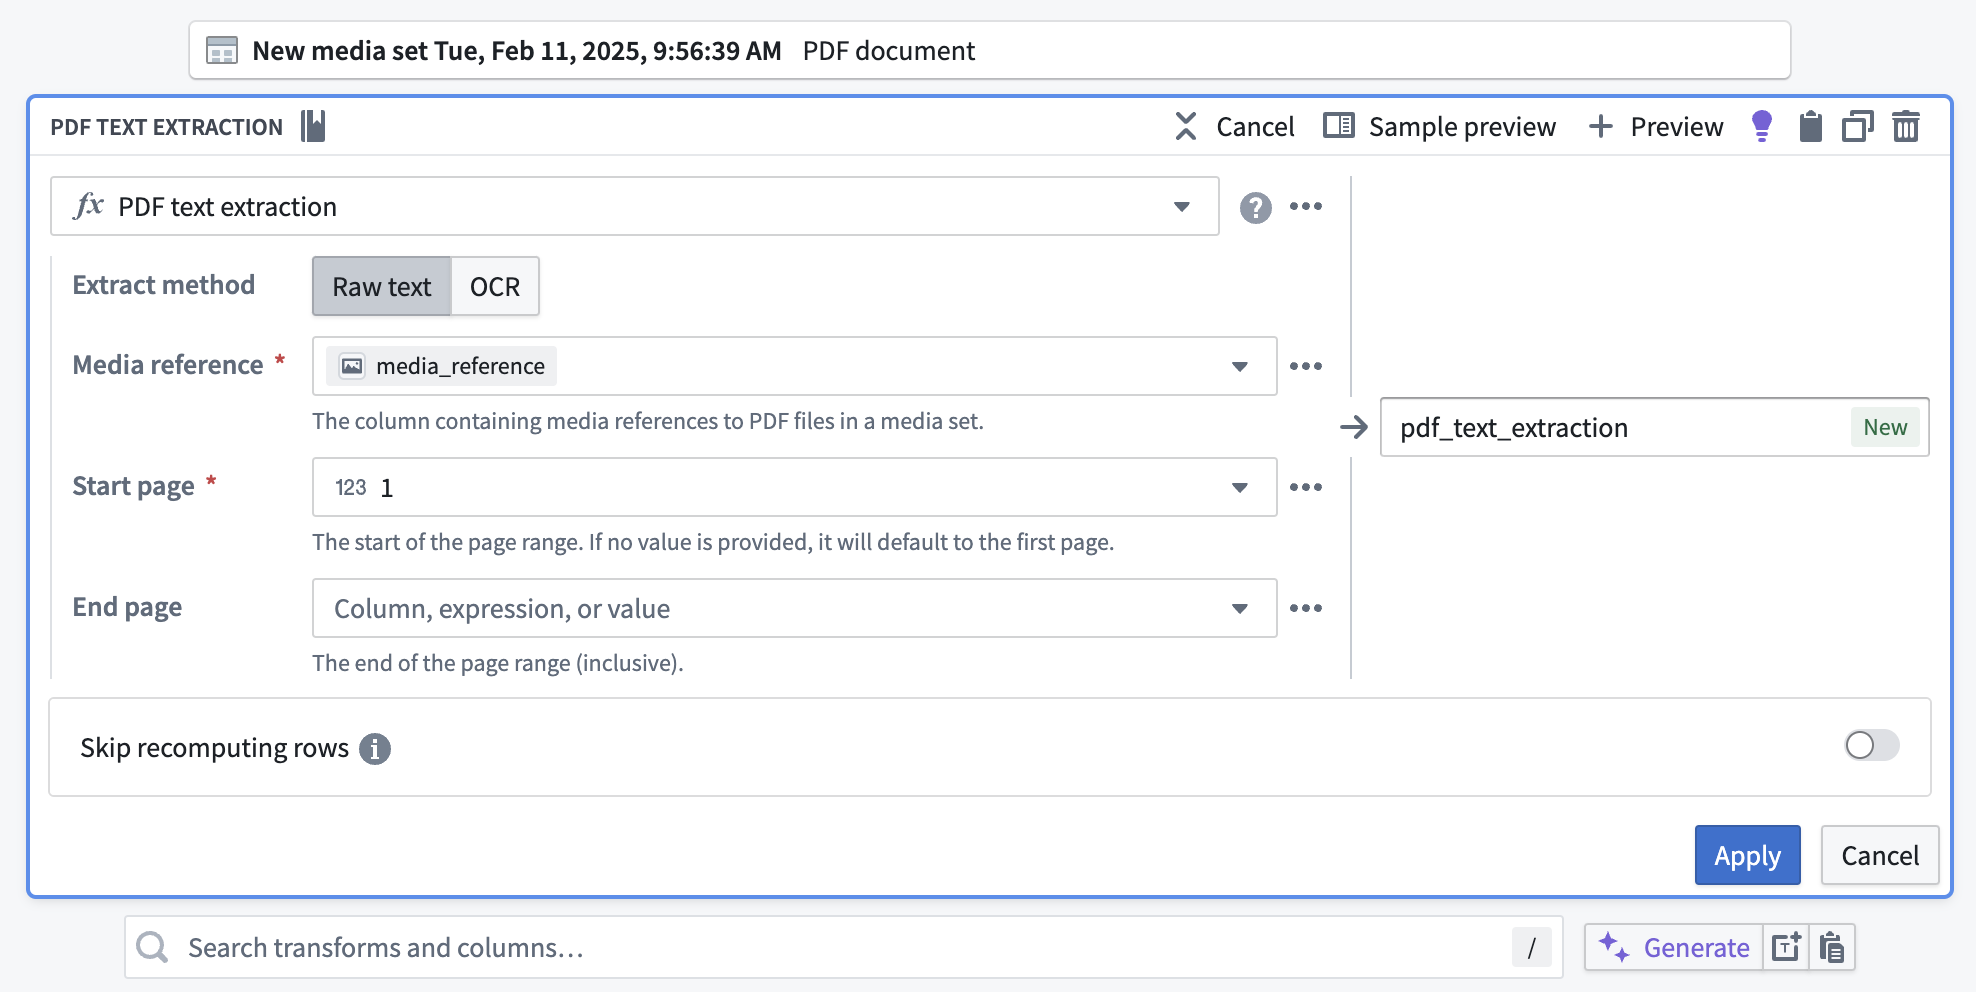1976x992 pixels.
Task: Click the duplicate transform icon
Action: [x=1857, y=127]
